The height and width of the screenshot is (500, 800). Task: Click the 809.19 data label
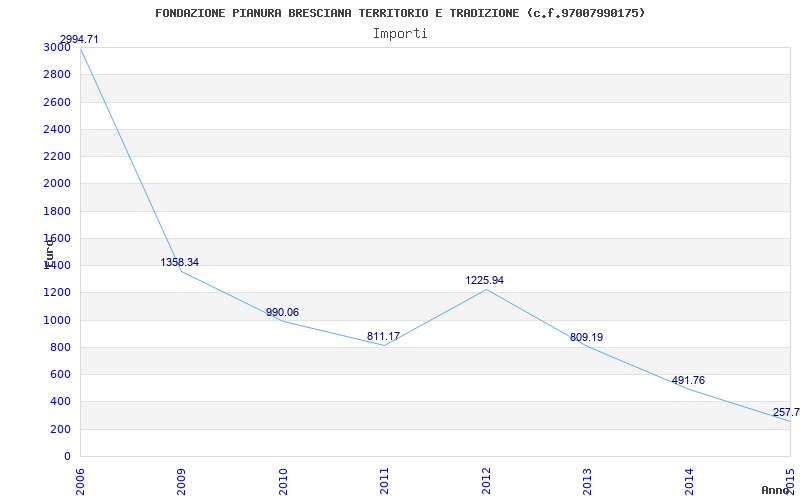click(586, 337)
